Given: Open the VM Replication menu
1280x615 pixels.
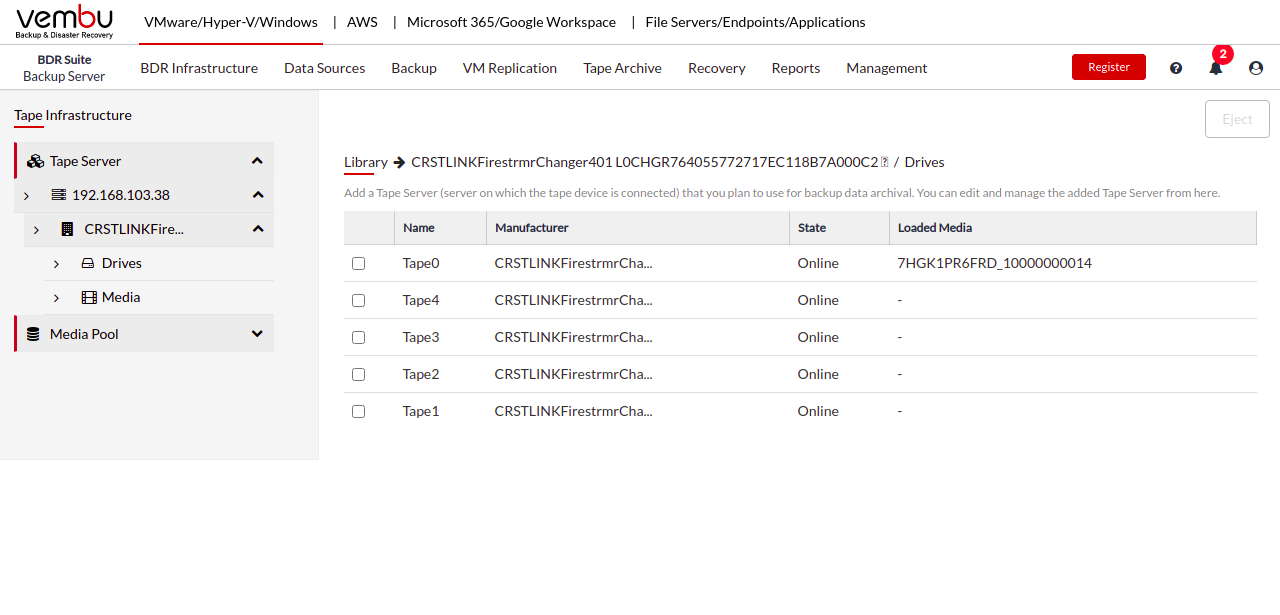Looking at the screenshot, I should click(x=510, y=68).
